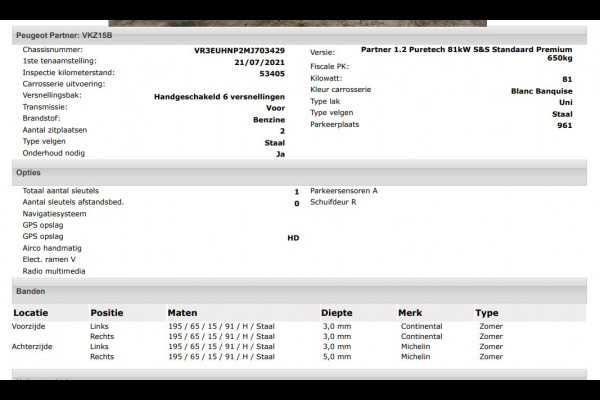Click the Navigatiesysteem option label
Viewport: 600px width, 400px height.
[55, 213]
